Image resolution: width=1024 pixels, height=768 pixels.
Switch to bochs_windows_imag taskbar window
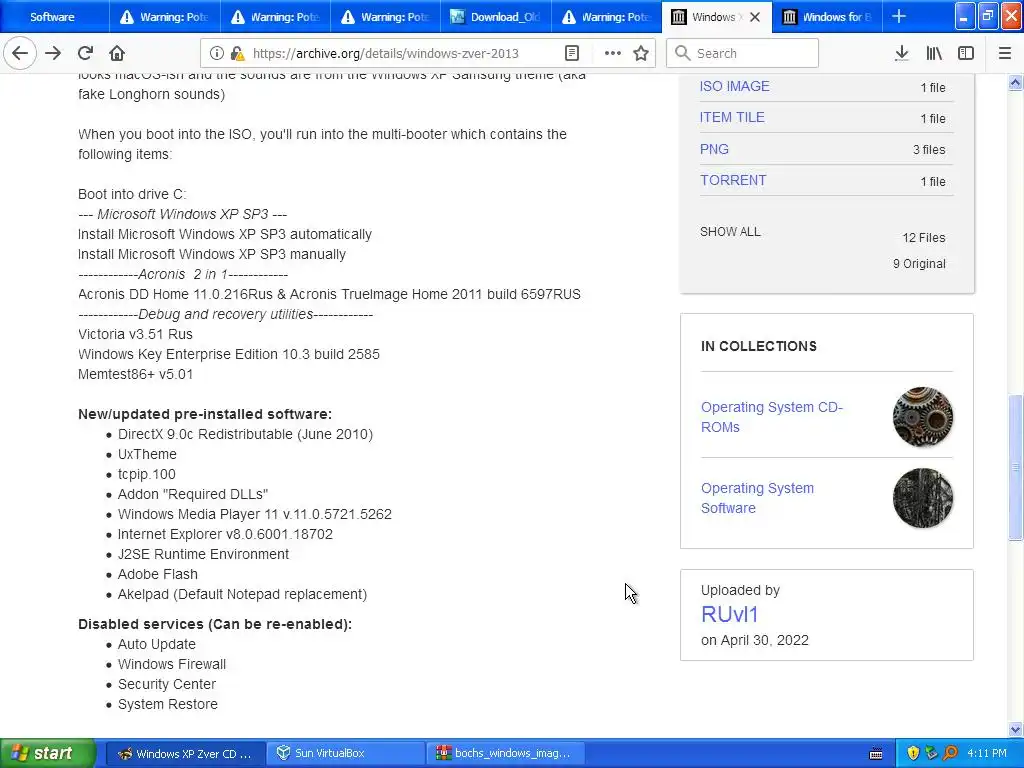504,754
